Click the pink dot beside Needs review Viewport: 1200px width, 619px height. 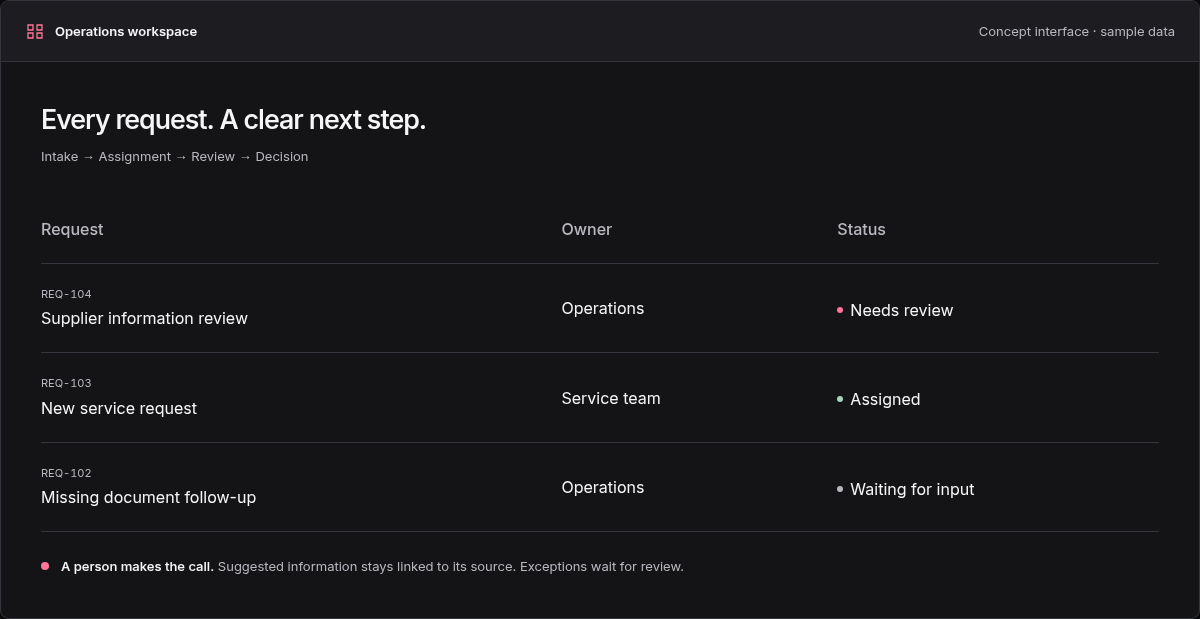pos(840,310)
